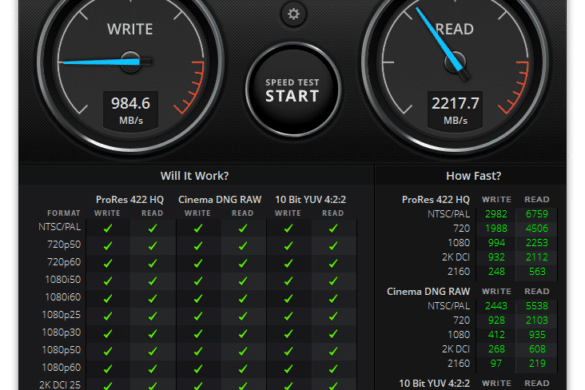Screen dimensions: 585x390
Task: Click 10 Bit YUV write checkmark for 720p50
Action: click(x=288, y=246)
